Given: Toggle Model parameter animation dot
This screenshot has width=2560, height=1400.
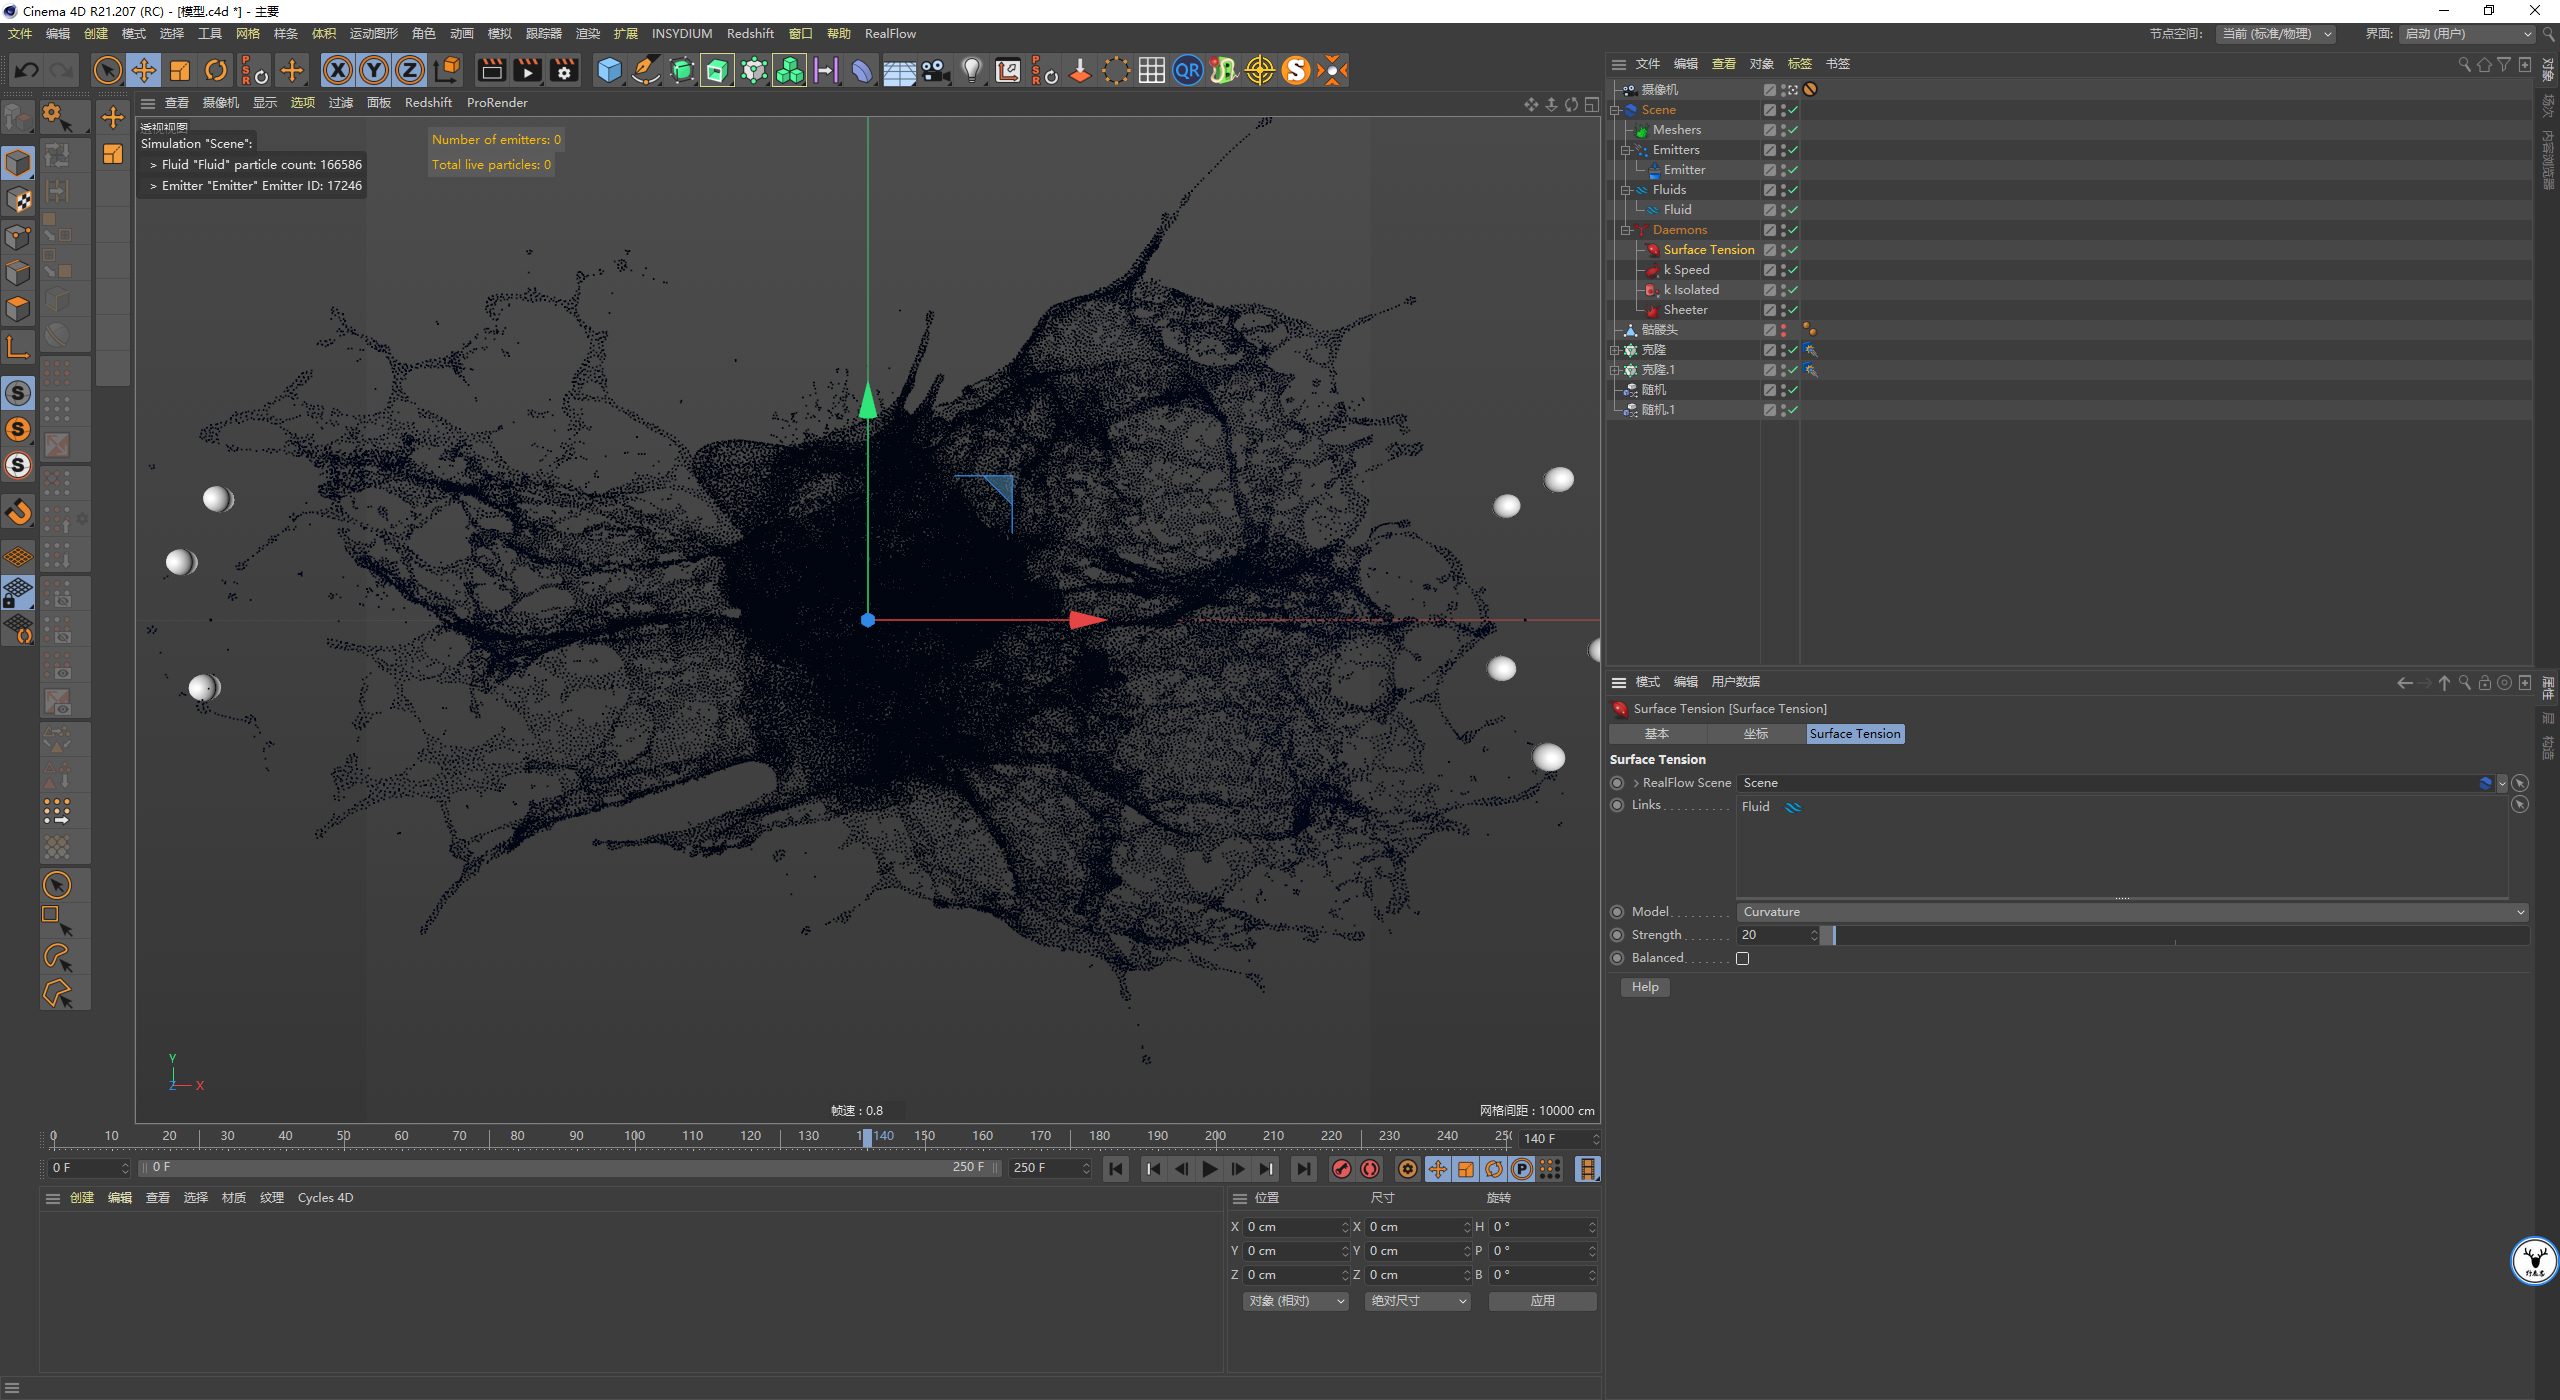Looking at the screenshot, I should click(1617, 912).
